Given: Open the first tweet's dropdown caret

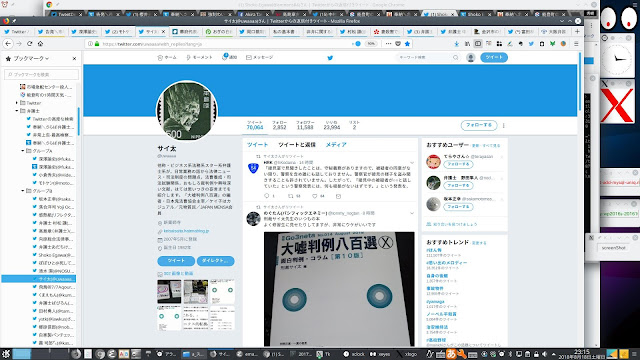Looking at the screenshot, I should coord(412,162).
